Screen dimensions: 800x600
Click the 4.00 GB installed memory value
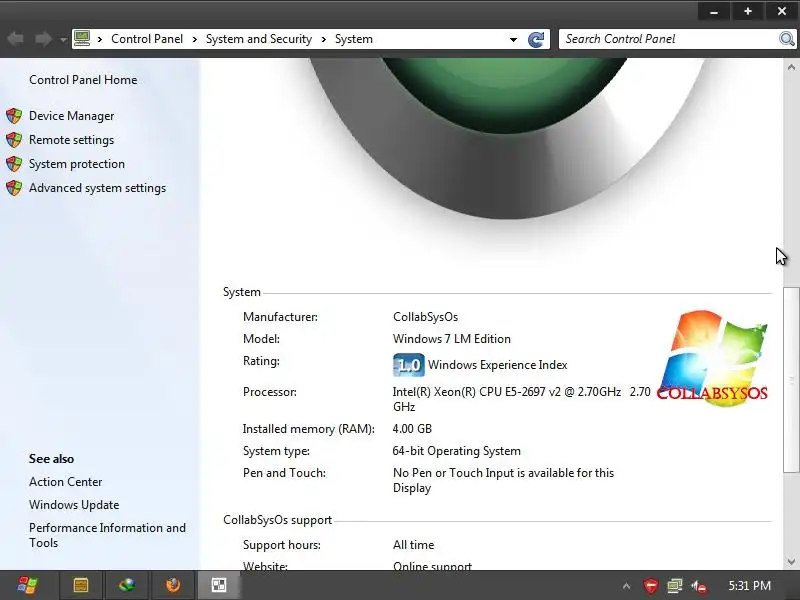tap(412, 429)
